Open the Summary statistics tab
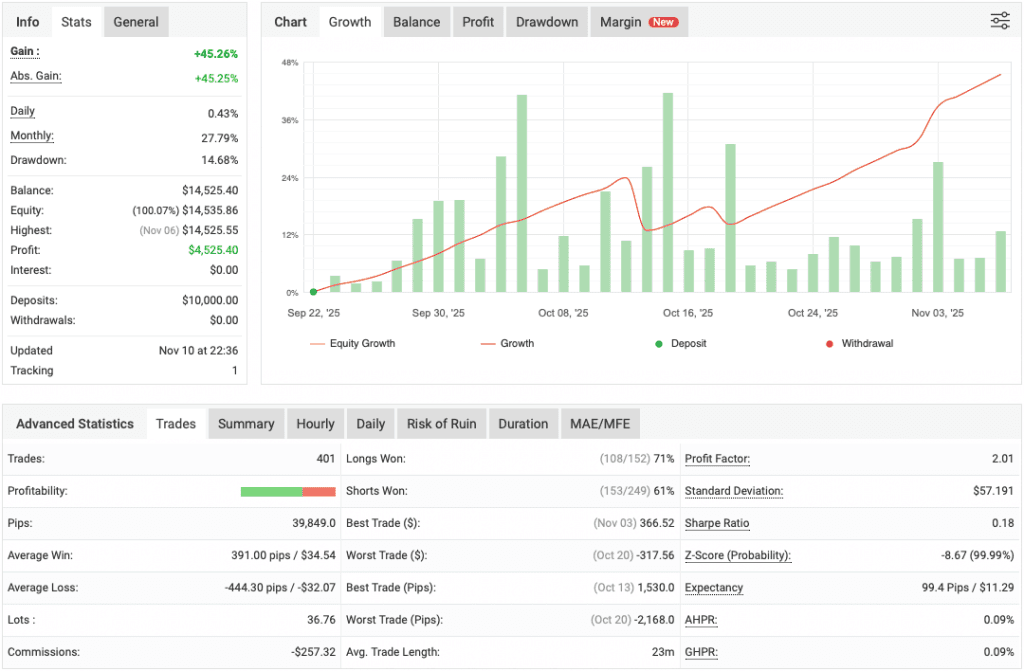1024x671 pixels. pyautogui.click(x=246, y=423)
